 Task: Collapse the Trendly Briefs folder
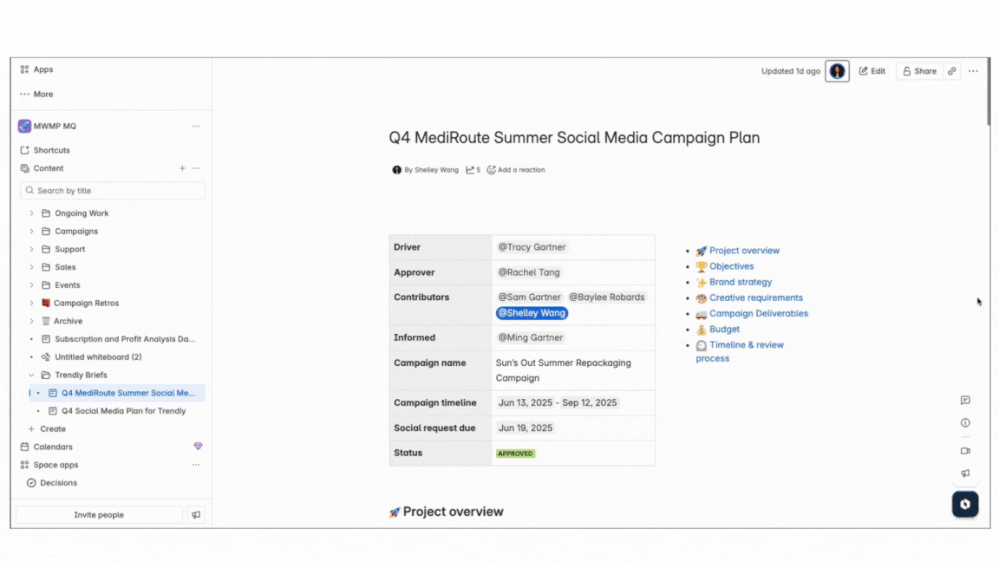click(31, 375)
